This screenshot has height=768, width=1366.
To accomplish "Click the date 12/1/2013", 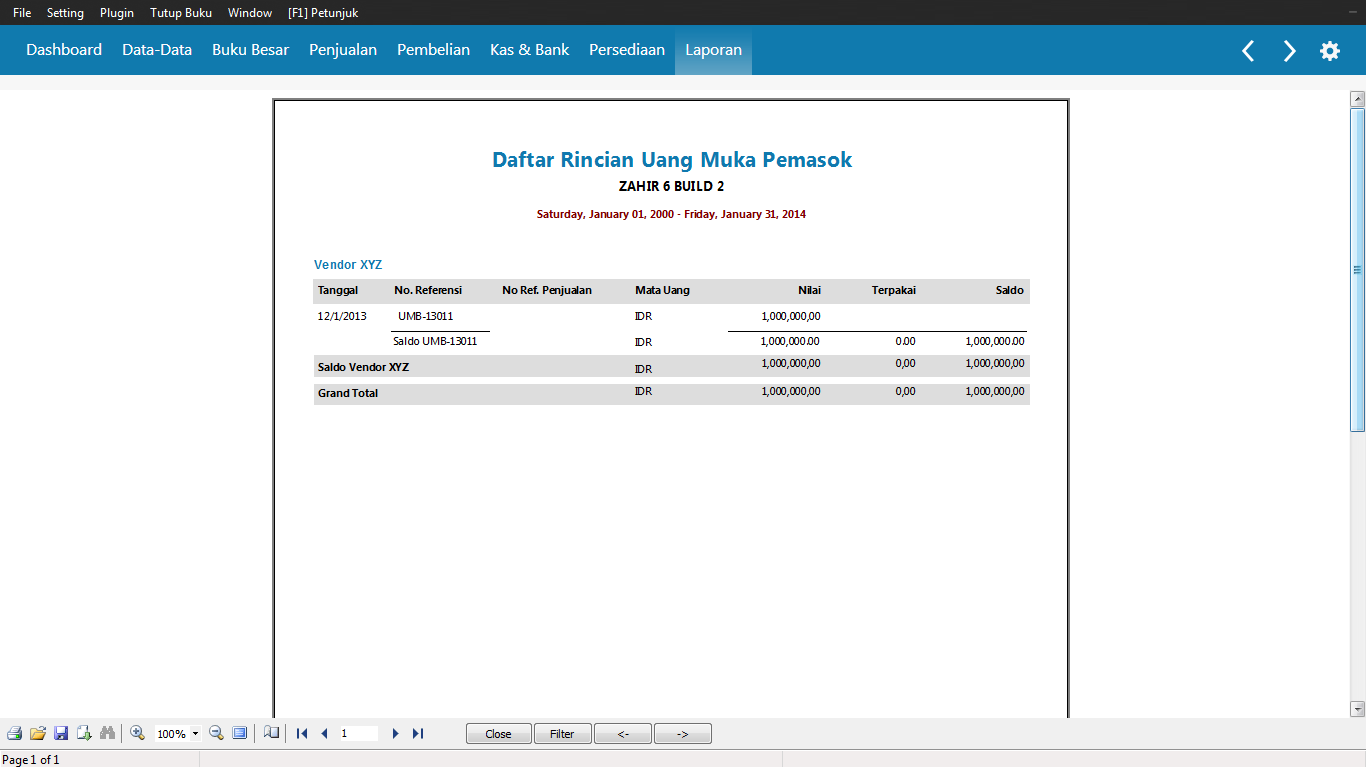I will [342, 316].
